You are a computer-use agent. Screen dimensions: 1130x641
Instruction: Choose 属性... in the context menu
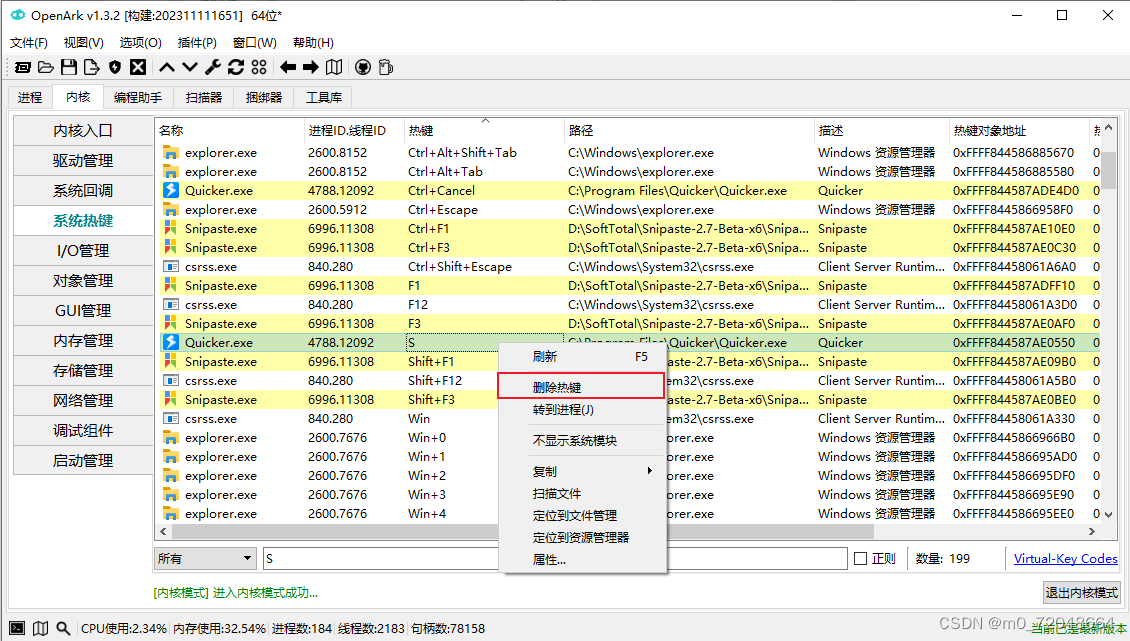click(x=582, y=560)
